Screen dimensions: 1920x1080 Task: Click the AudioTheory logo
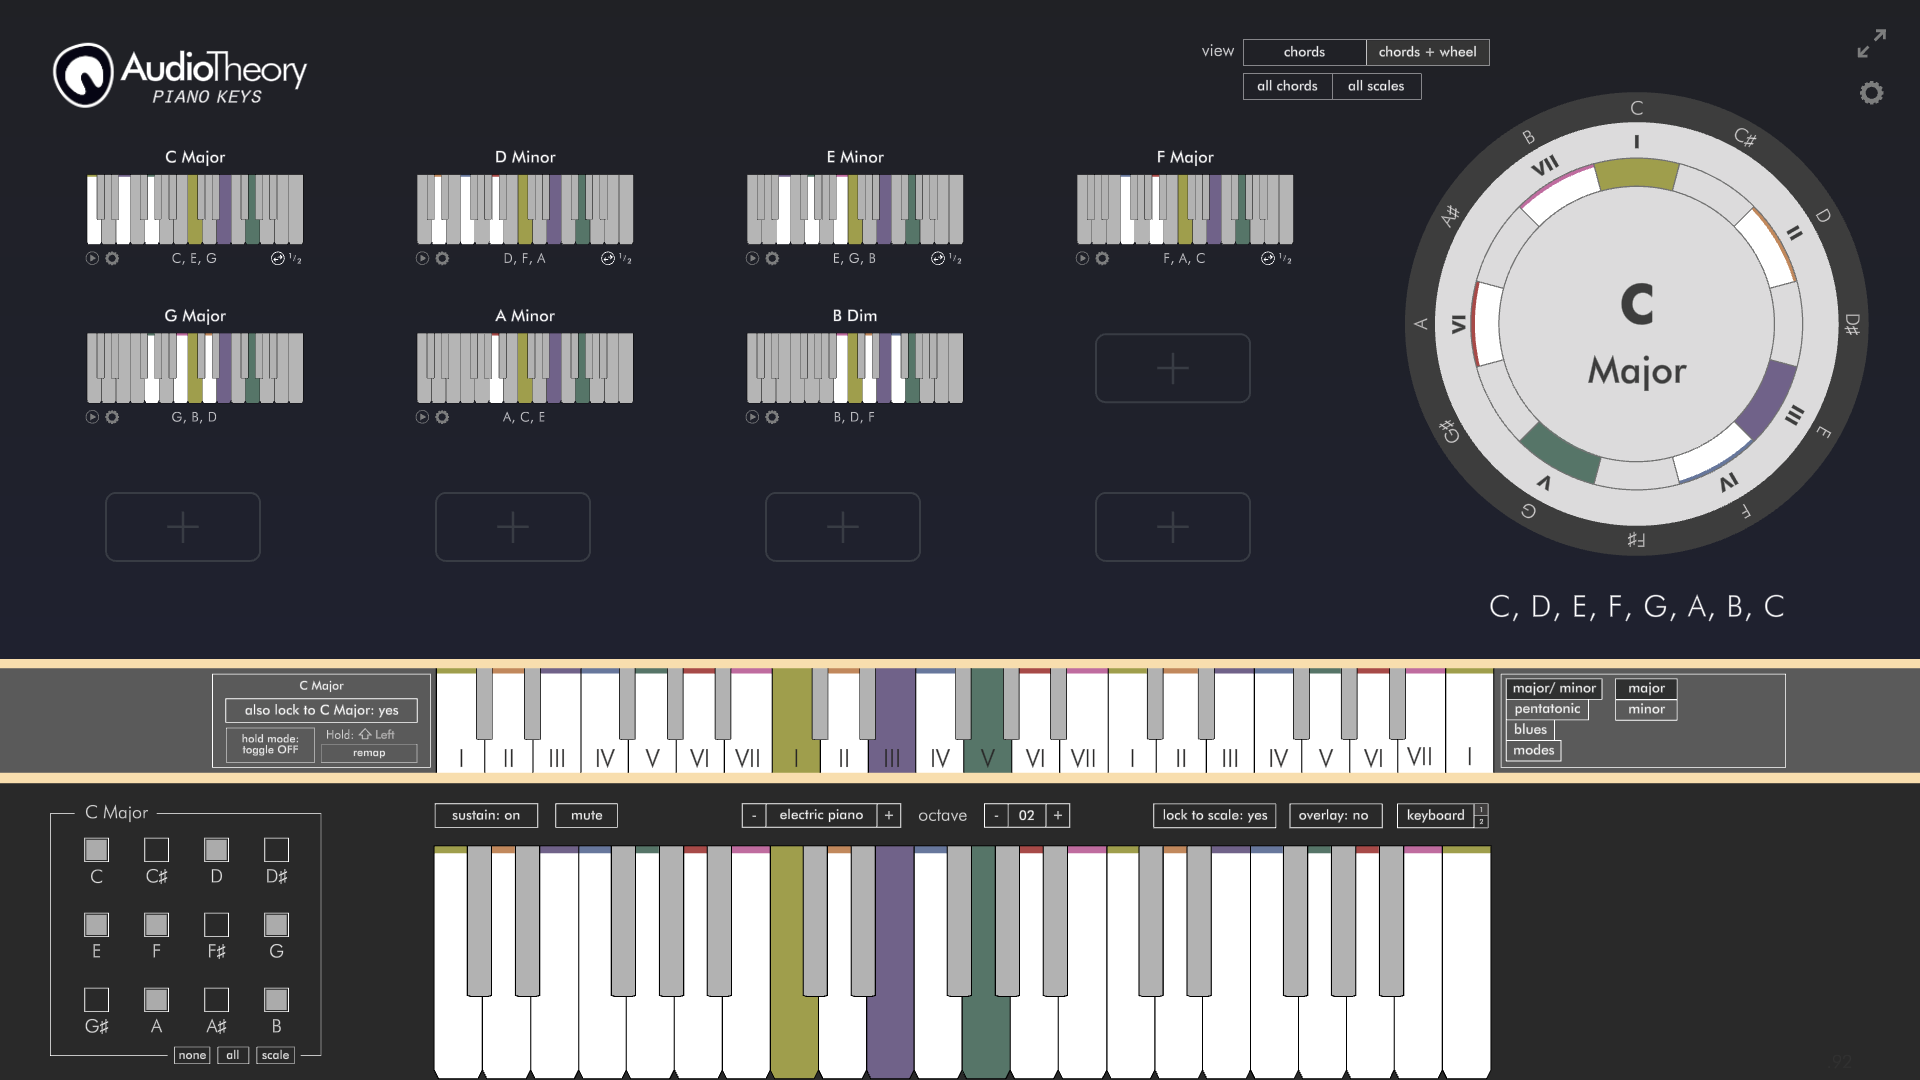[180, 75]
